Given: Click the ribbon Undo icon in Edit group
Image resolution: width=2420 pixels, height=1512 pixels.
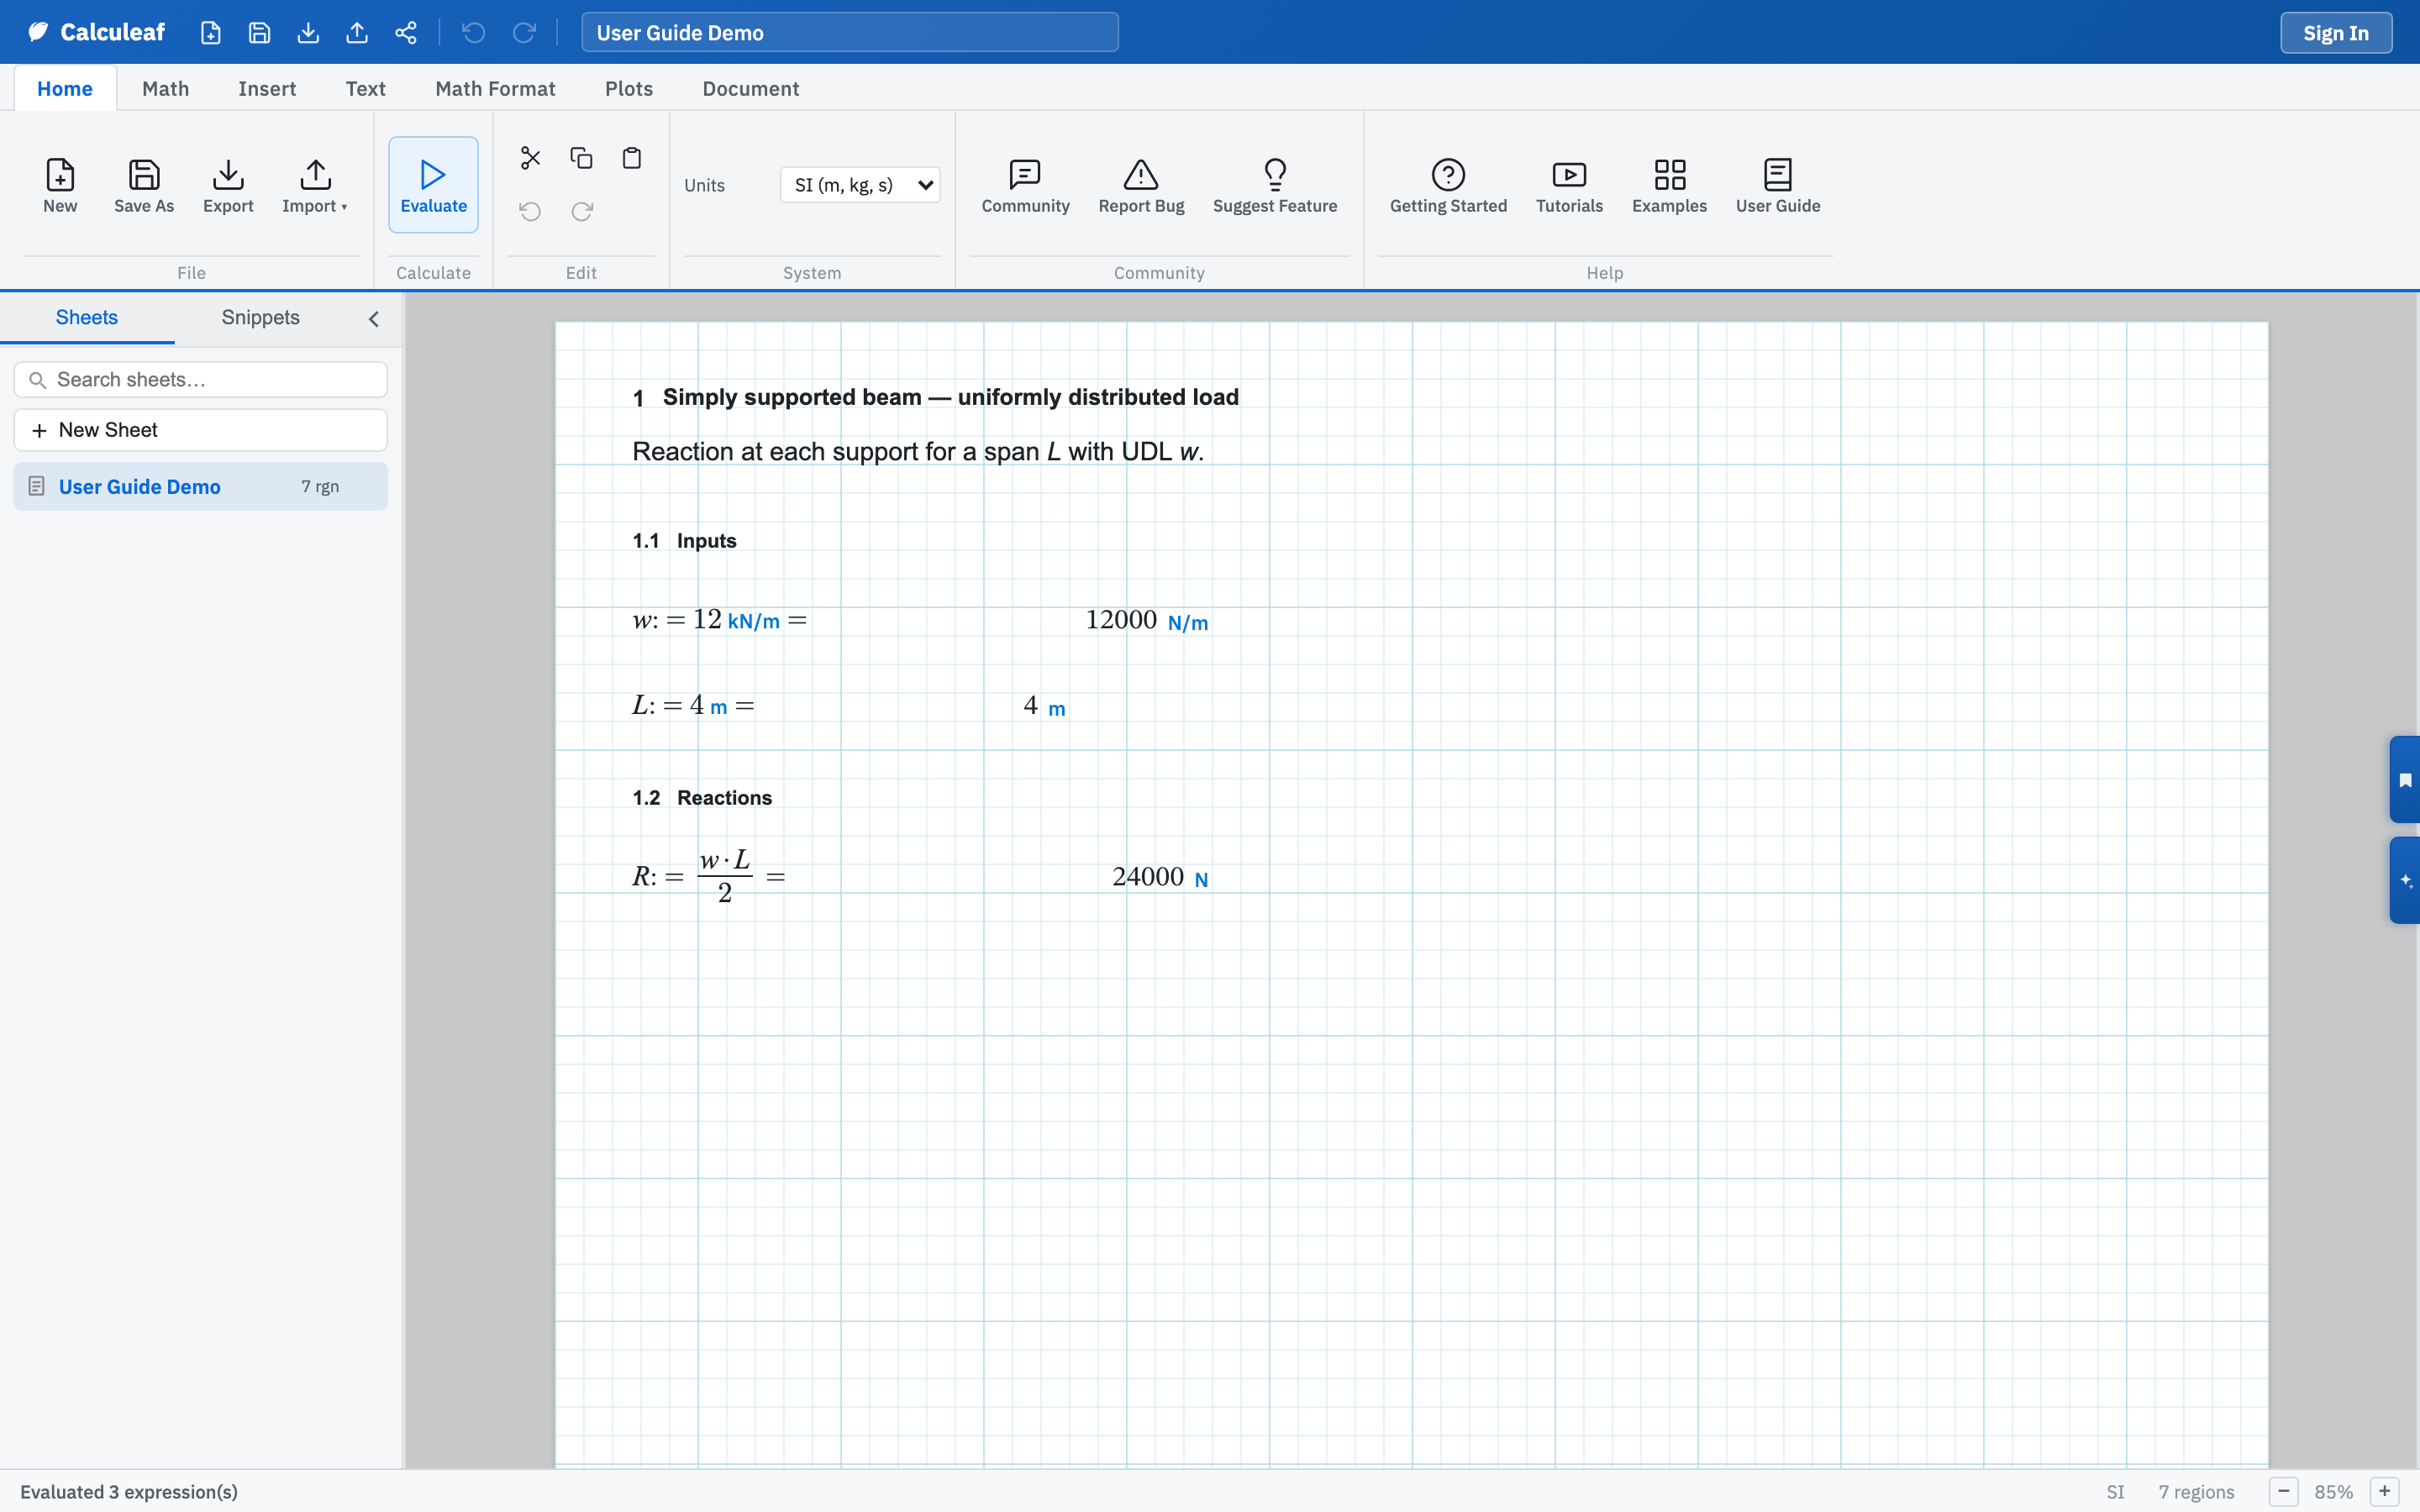Looking at the screenshot, I should 530,211.
